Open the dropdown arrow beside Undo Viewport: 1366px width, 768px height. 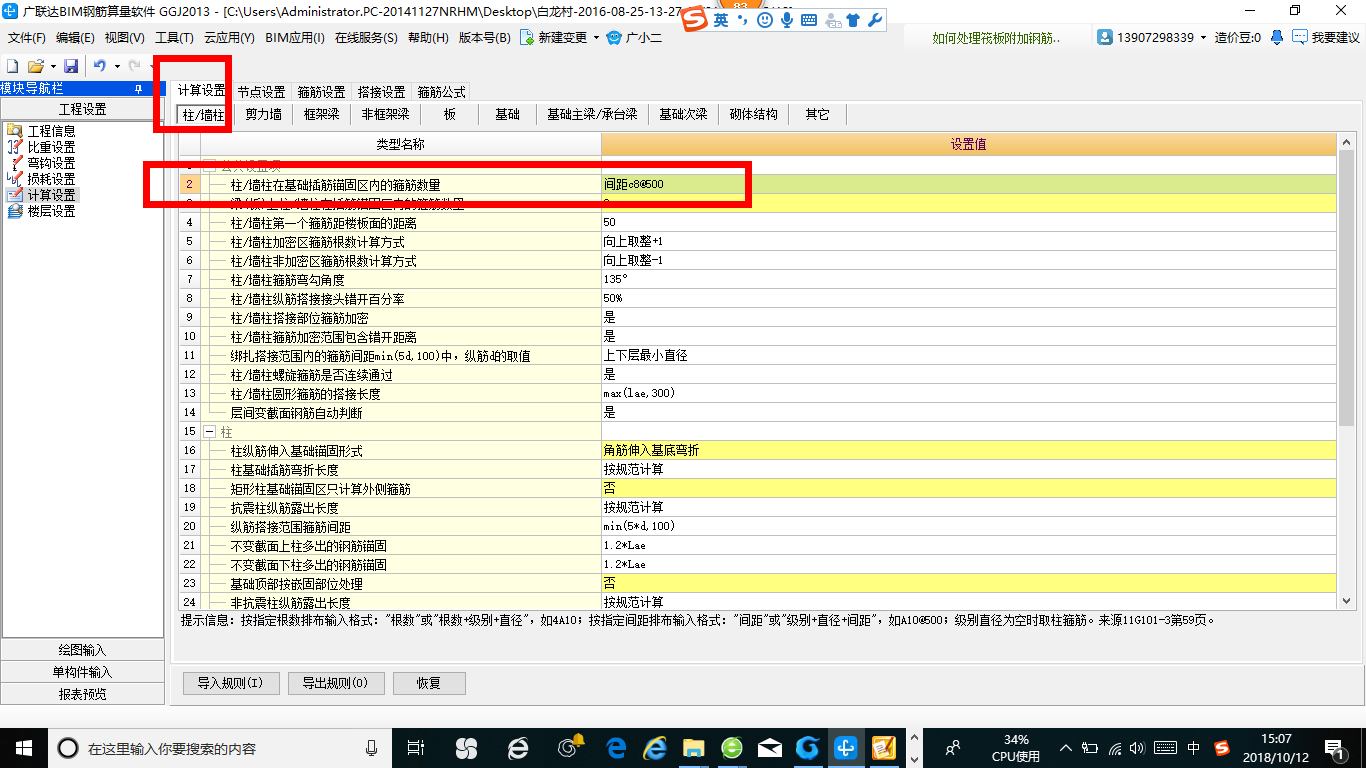tap(117, 66)
